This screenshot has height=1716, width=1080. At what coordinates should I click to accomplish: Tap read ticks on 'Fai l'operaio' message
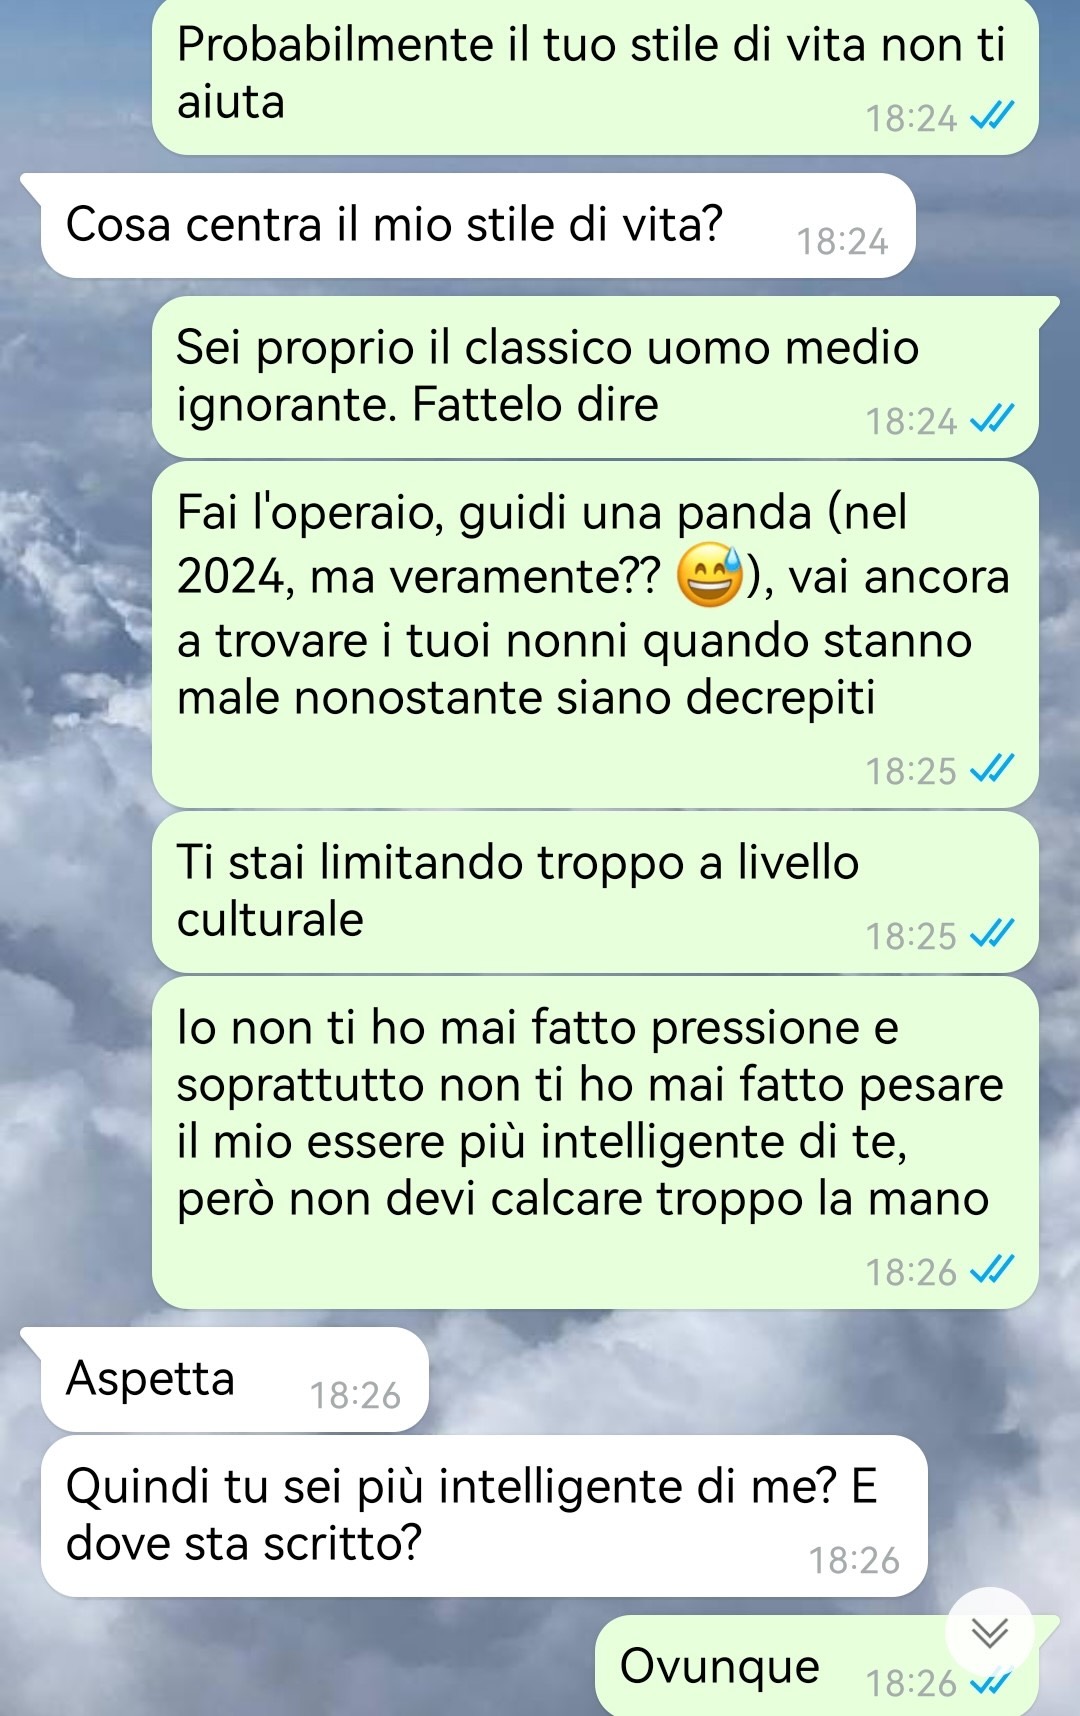pyautogui.click(x=992, y=770)
